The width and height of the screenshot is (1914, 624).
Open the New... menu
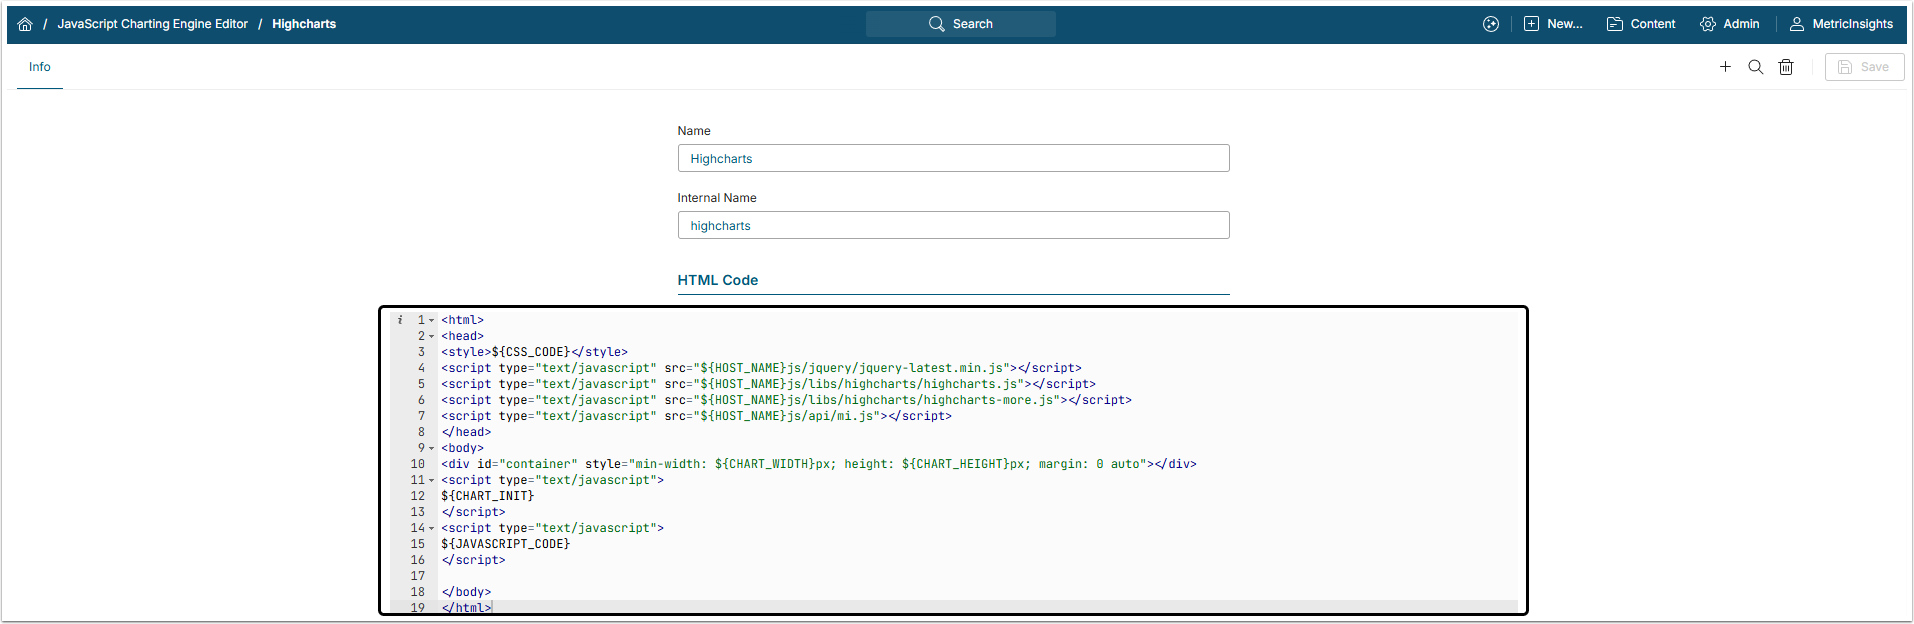pyautogui.click(x=1553, y=24)
